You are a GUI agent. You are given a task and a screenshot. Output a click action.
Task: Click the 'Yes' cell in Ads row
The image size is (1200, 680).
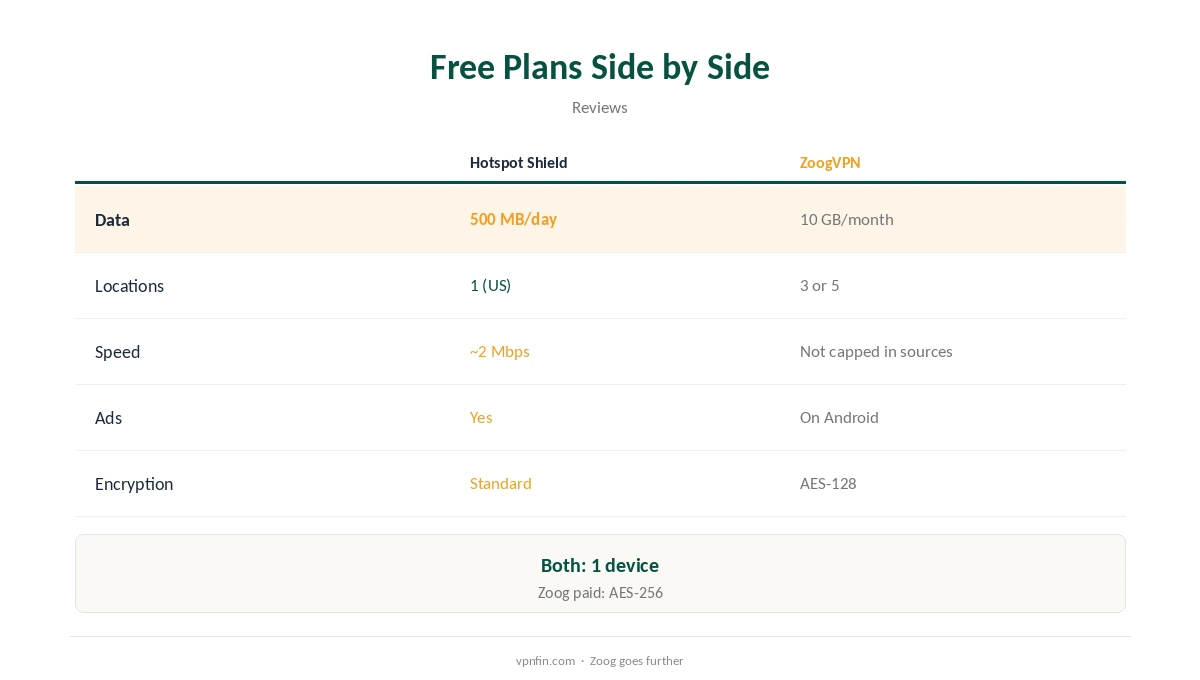(481, 417)
